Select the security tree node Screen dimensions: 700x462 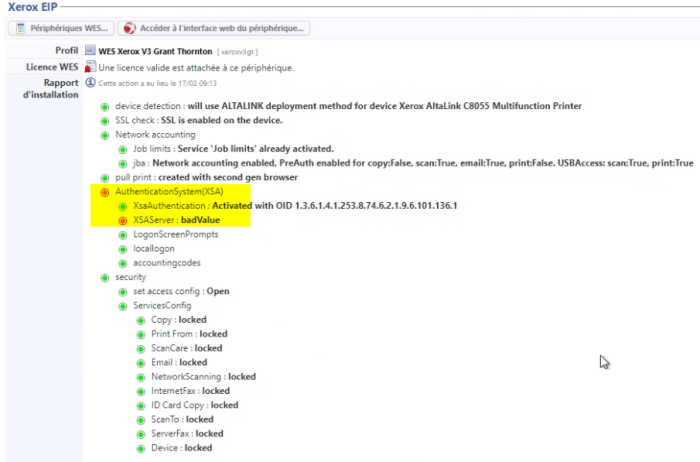(130, 277)
